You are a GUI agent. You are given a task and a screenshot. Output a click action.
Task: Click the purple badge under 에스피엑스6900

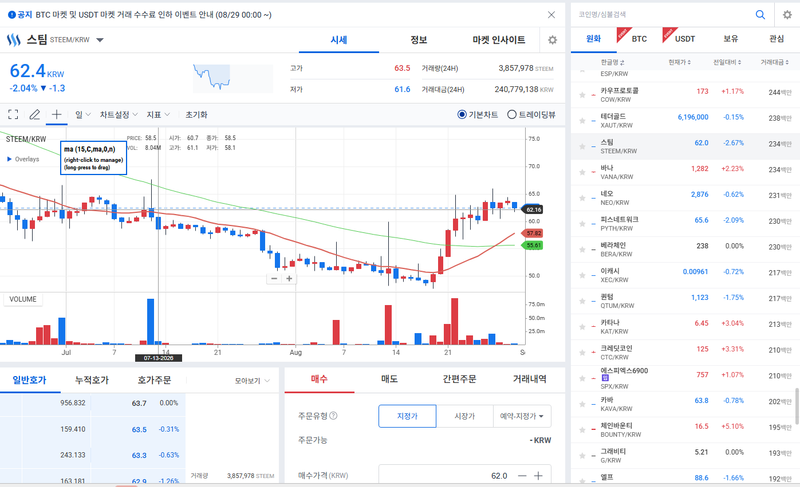(605, 378)
